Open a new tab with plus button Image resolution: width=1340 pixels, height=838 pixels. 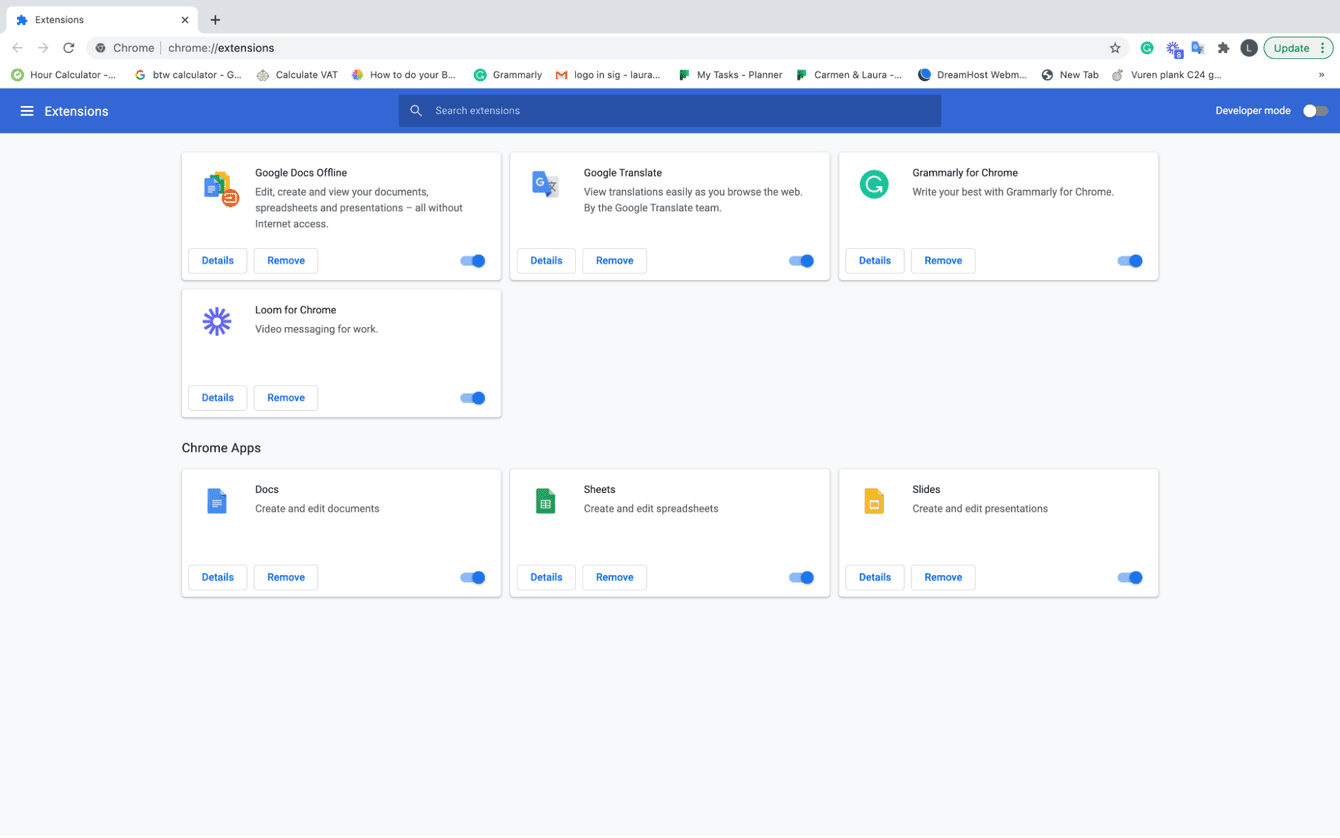pyautogui.click(x=215, y=20)
